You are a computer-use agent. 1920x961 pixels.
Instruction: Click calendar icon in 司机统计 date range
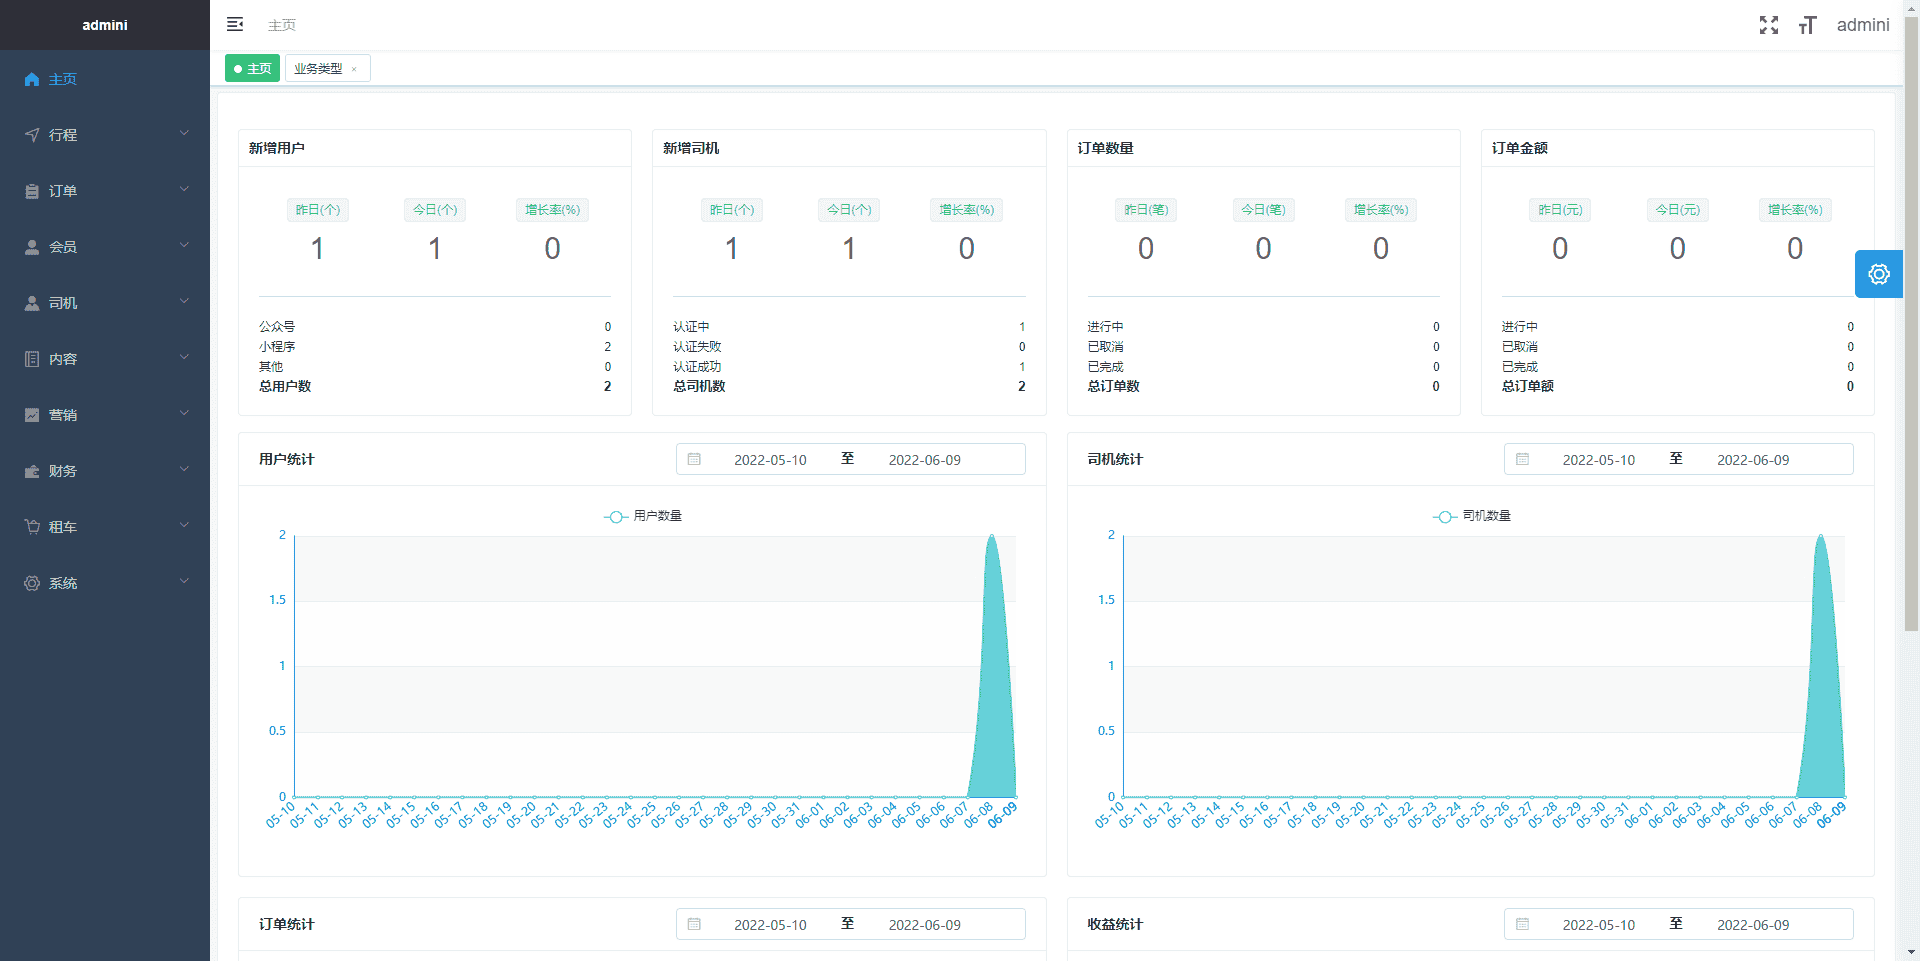point(1522,459)
